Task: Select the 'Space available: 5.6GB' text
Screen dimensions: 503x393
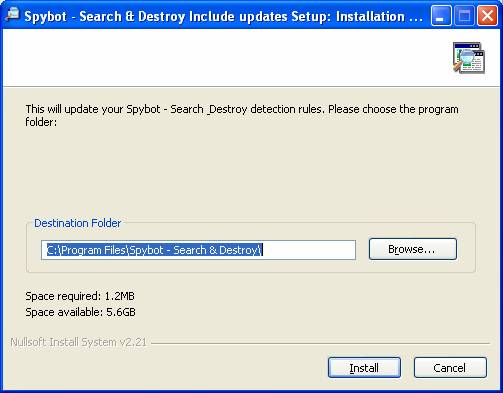Action: click(x=80, y=312)
